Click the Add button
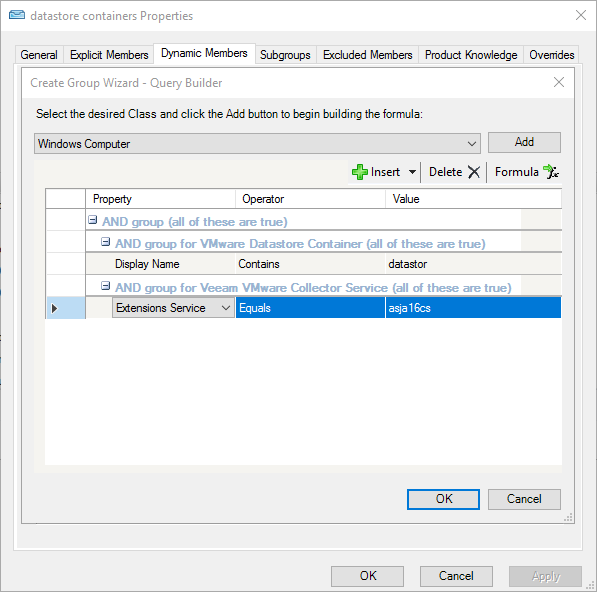Image resolution: width=597 pixels, height=592 pixels. tap(524, 142)
